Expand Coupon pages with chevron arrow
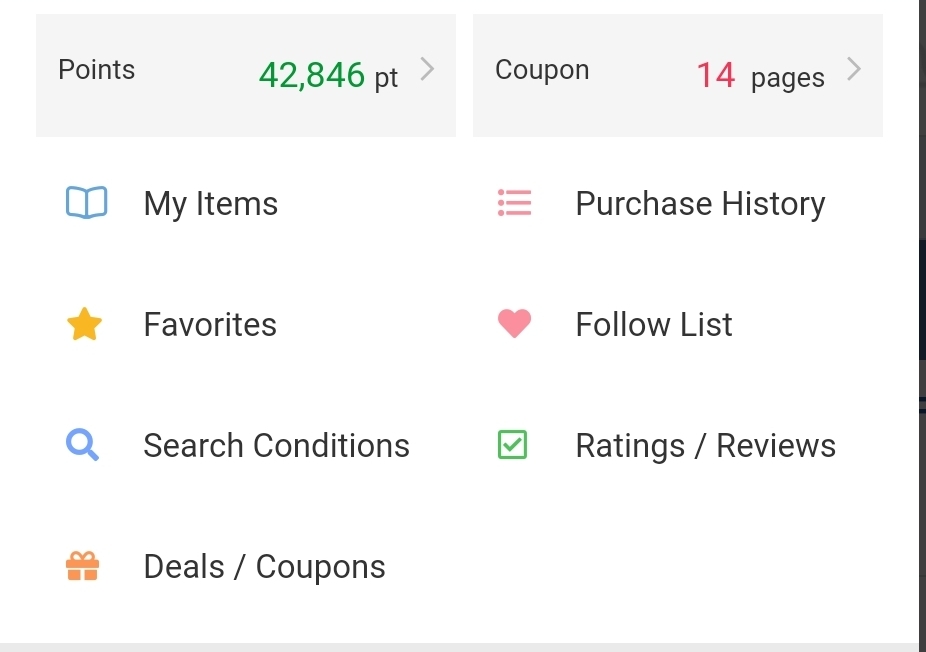This screenshot has width=926, height=652. pyautogui.click(x=854, y=69)
